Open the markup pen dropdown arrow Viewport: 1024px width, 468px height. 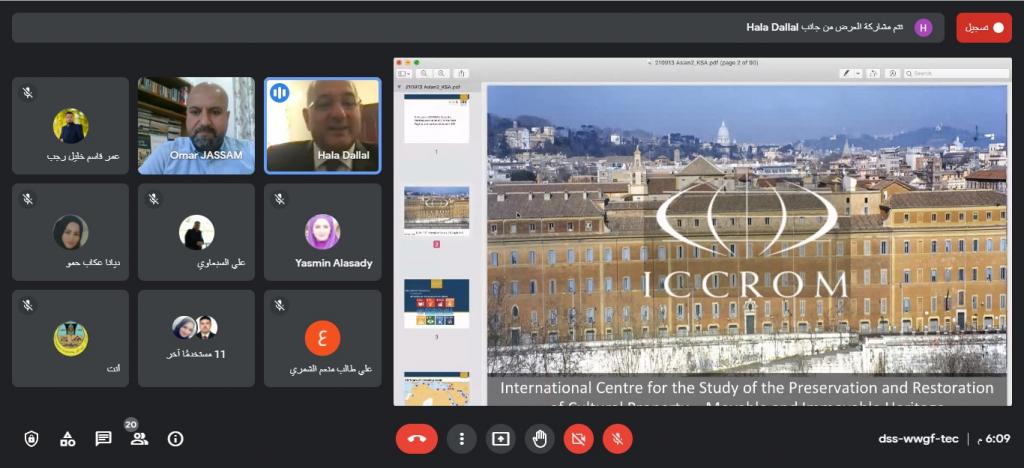click(858, 73)
